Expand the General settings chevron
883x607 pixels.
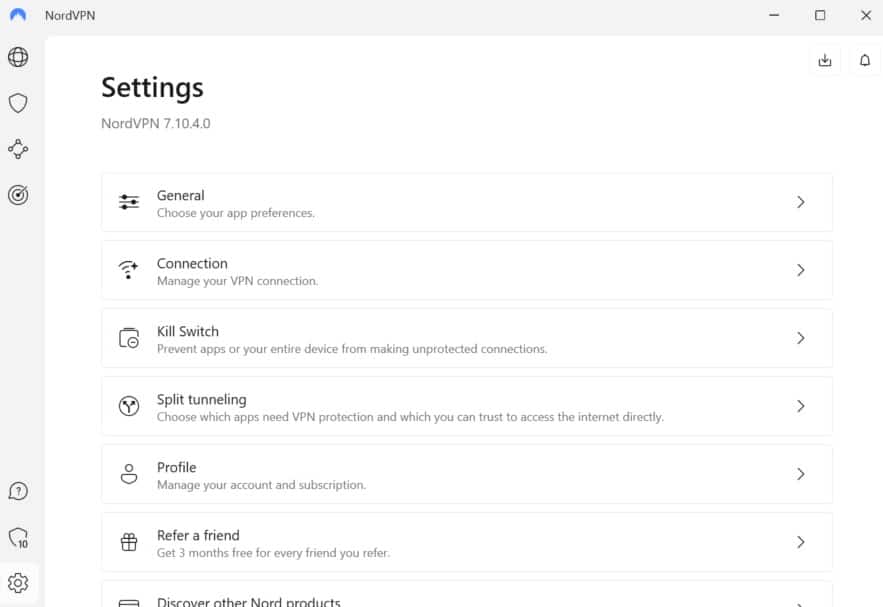801,202
